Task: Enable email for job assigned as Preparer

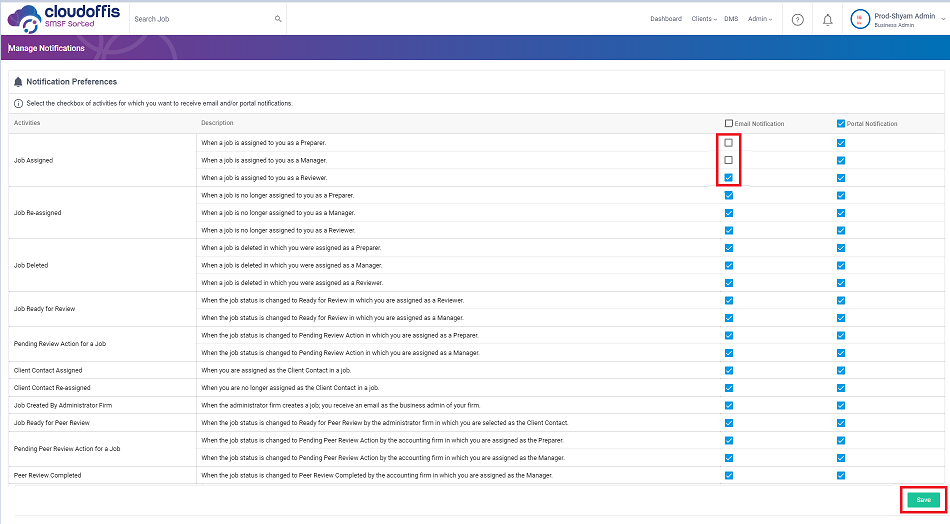Action: point(729,143)
